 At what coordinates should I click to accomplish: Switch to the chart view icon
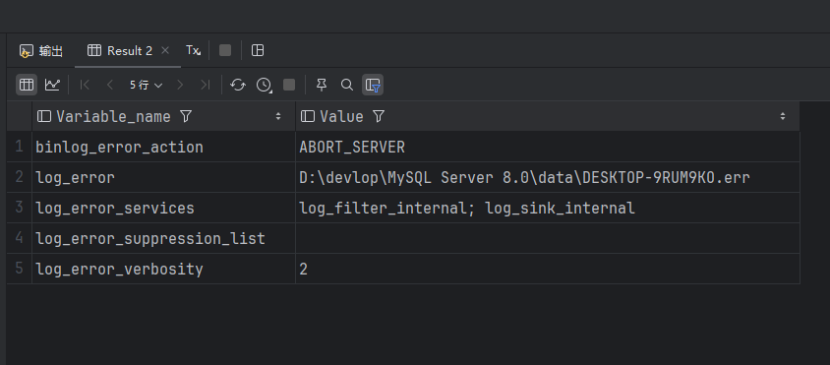tap(52, 85)
